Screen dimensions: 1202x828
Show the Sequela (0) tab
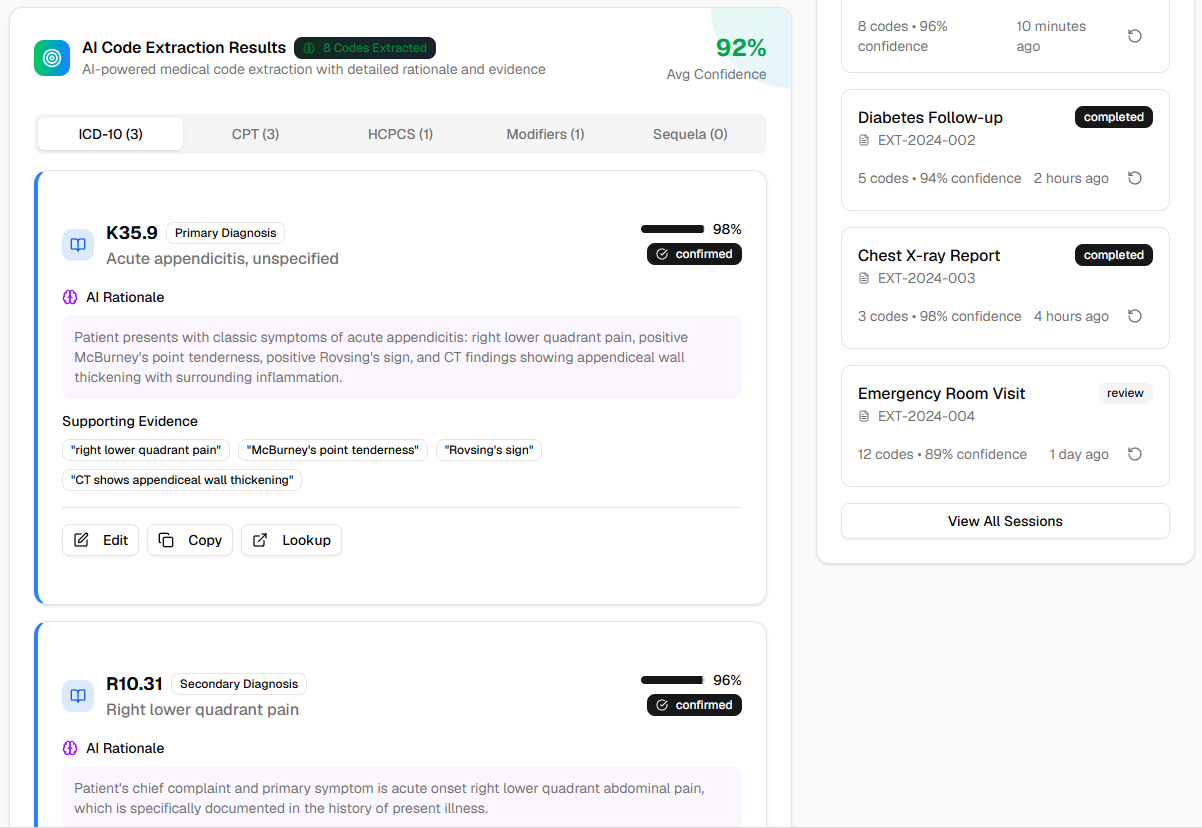click(690, 134)
